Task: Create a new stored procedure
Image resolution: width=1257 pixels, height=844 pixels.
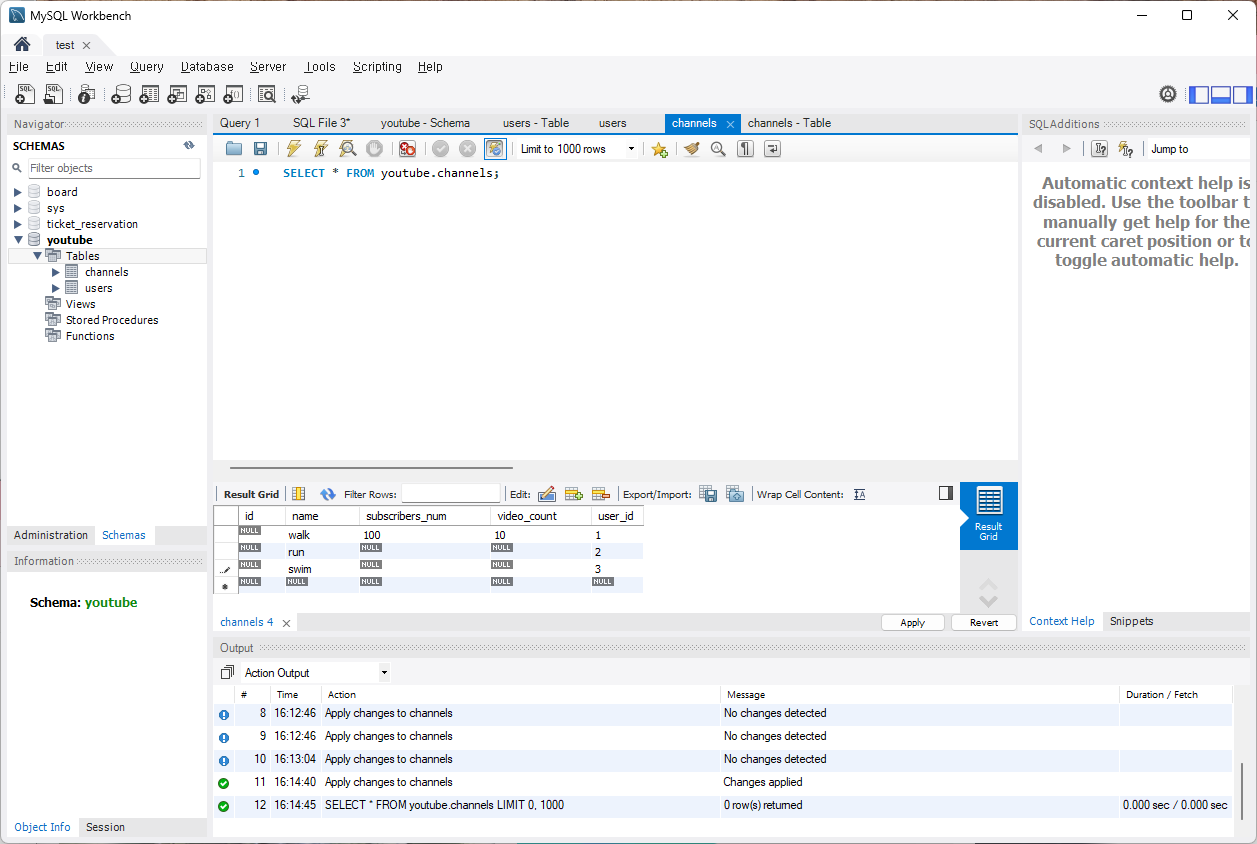Action: tap(205, 94)
